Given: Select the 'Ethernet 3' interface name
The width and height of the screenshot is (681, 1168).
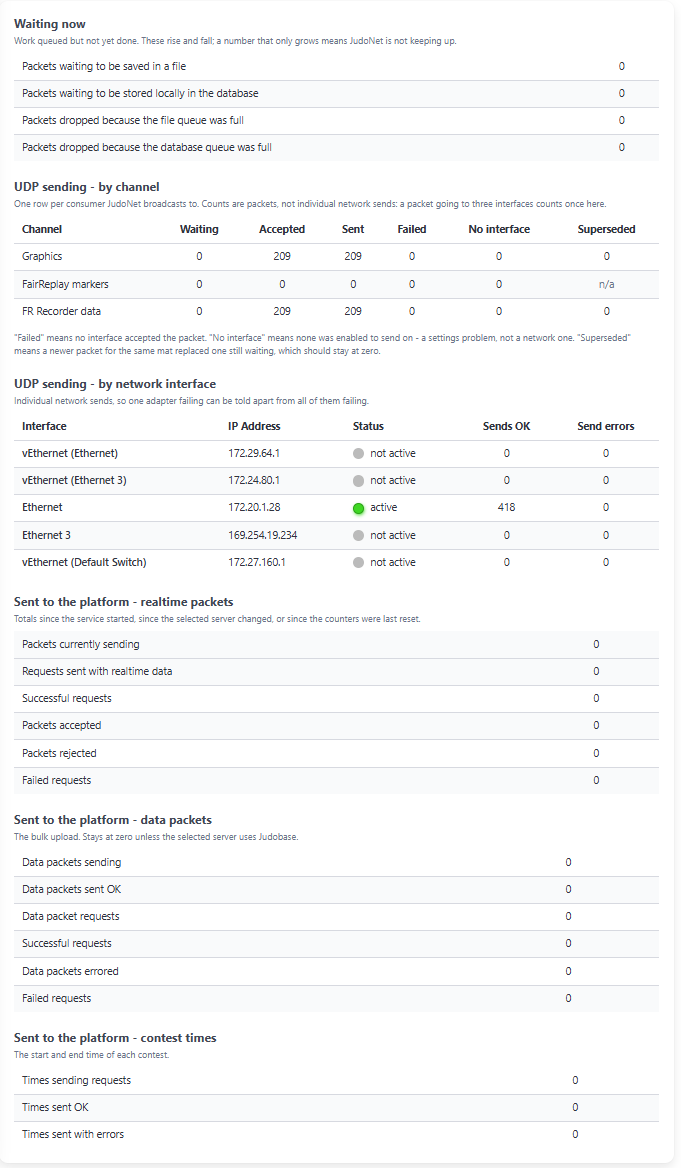Looking at the screenshot, I should pos(46,536).
